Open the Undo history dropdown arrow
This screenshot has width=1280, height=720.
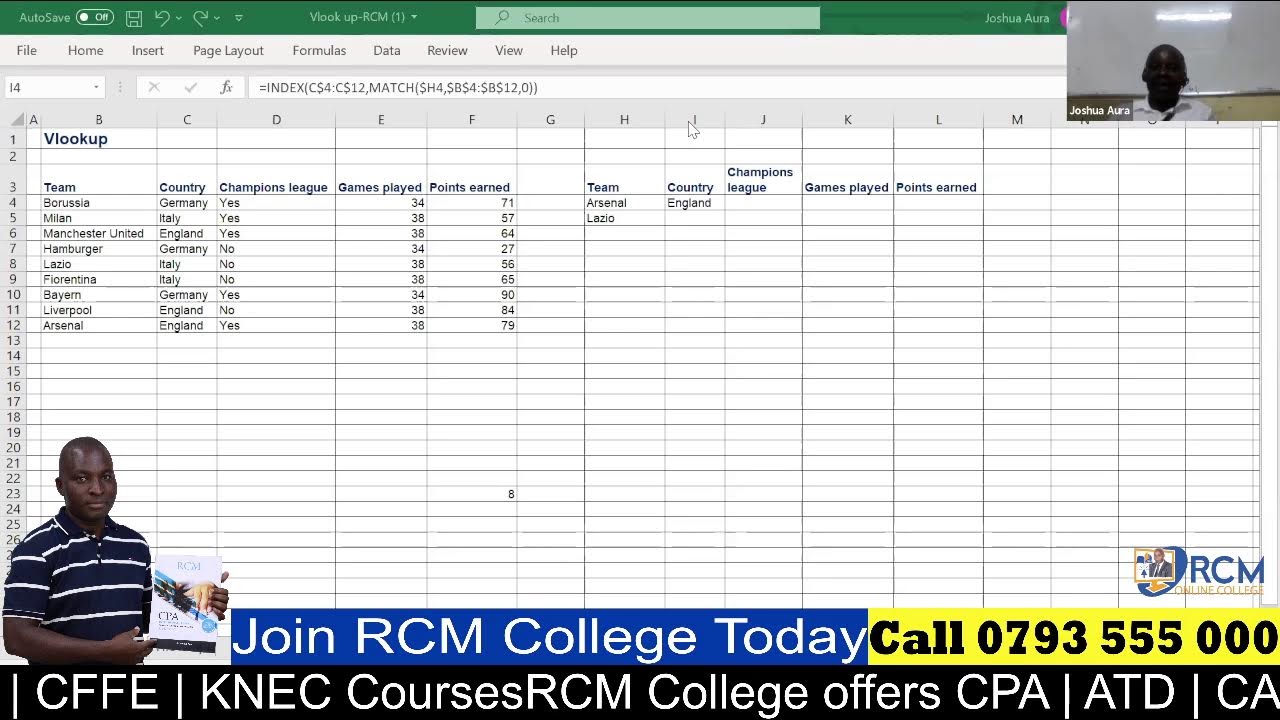point(180,18)
